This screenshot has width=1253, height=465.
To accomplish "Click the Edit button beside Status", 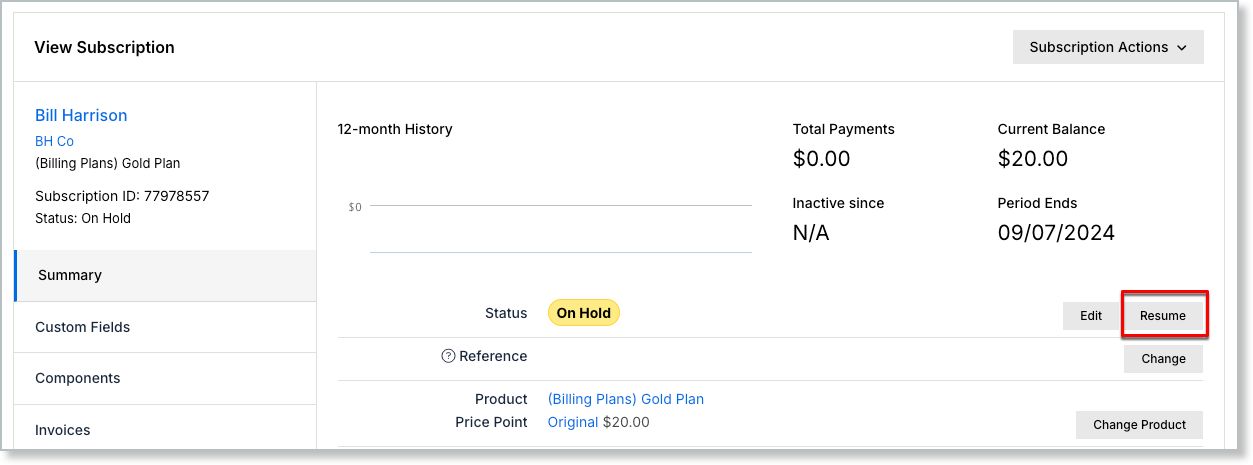I will 1090,316.
